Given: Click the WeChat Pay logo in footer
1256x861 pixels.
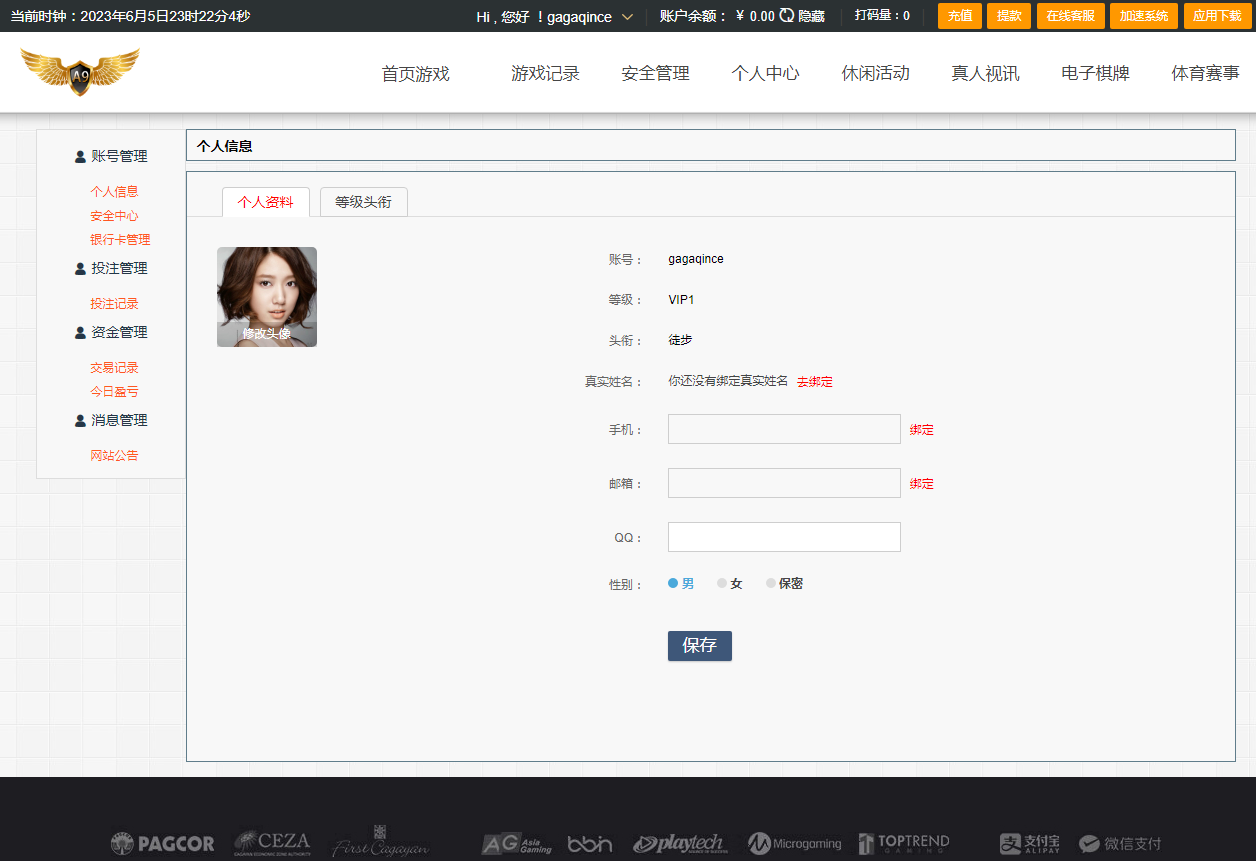Looking at the screenshot, I should click(x=1120, y=844).
